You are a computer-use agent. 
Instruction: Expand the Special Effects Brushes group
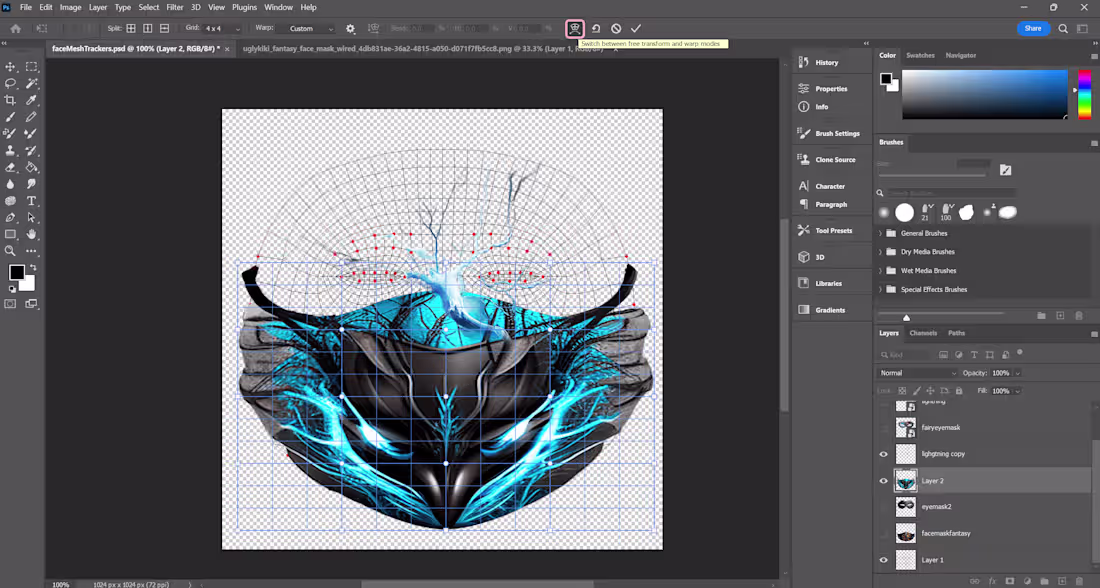click(x=882, y=289)
